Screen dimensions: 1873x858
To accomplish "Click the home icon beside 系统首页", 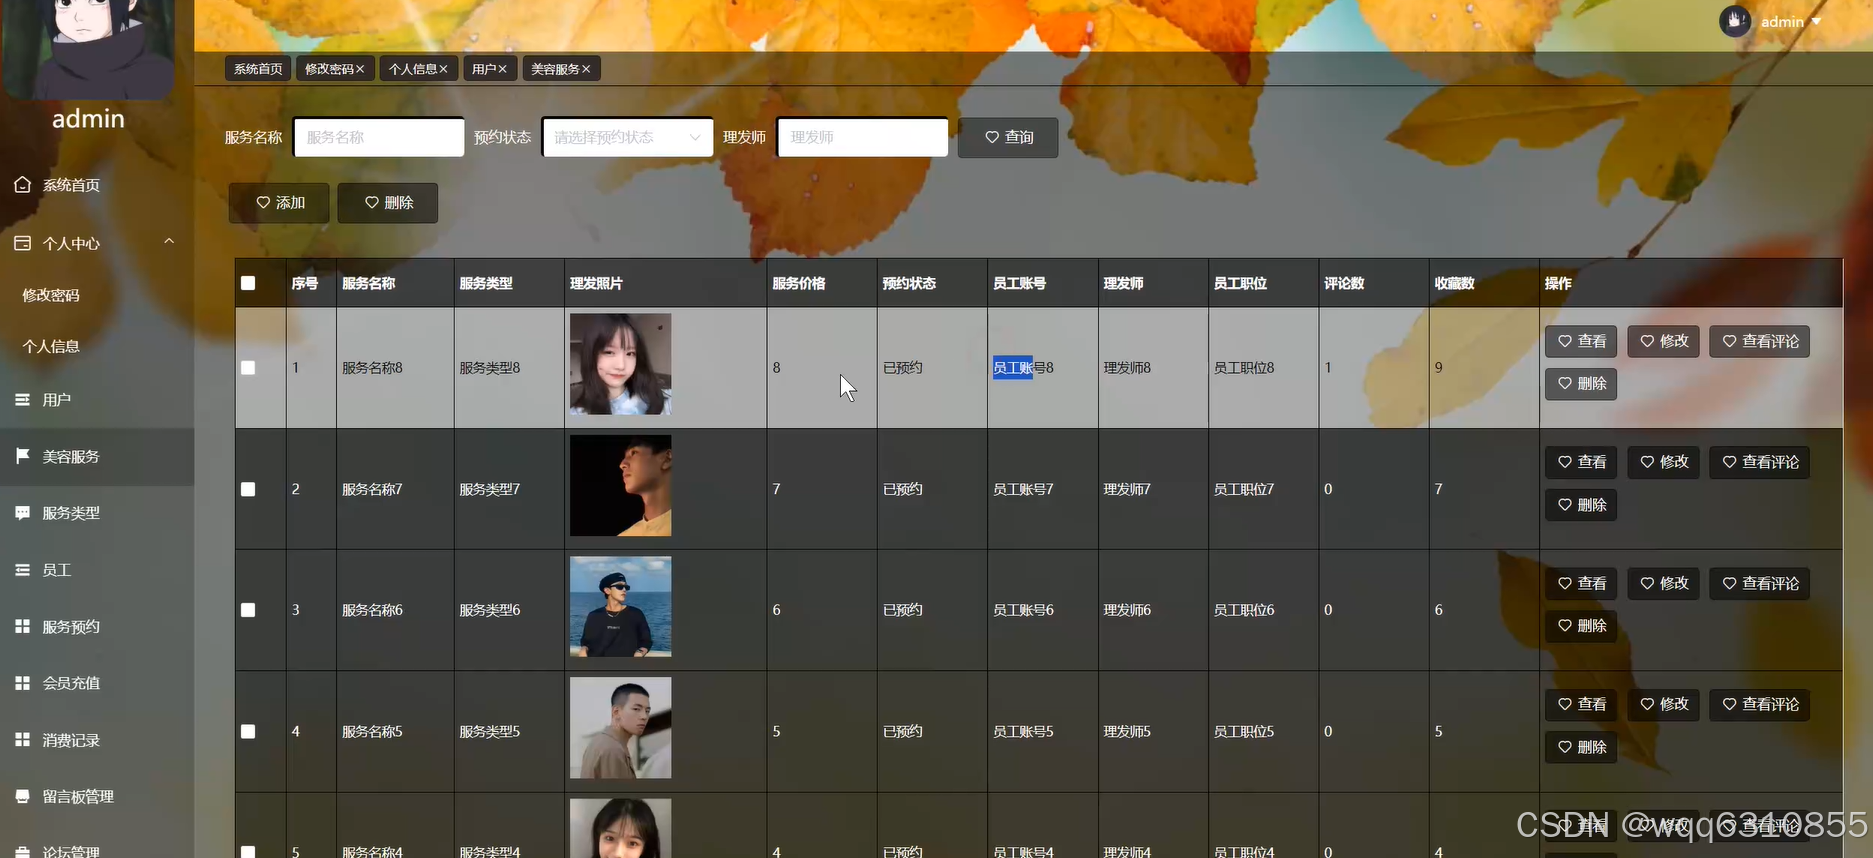I will click(x=22, y=185).
